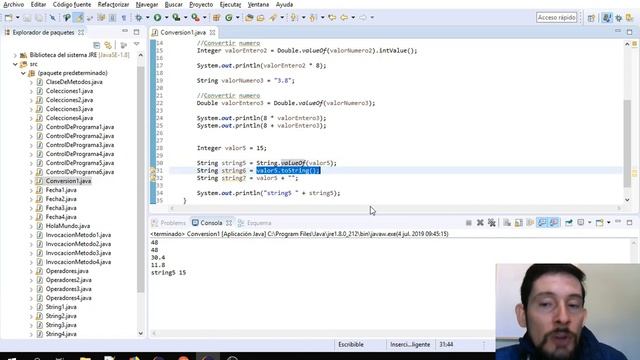This screenshot has height=360, width=640.
Task: Select Operadores3.java in package explorer
Action: pos(69,289)
